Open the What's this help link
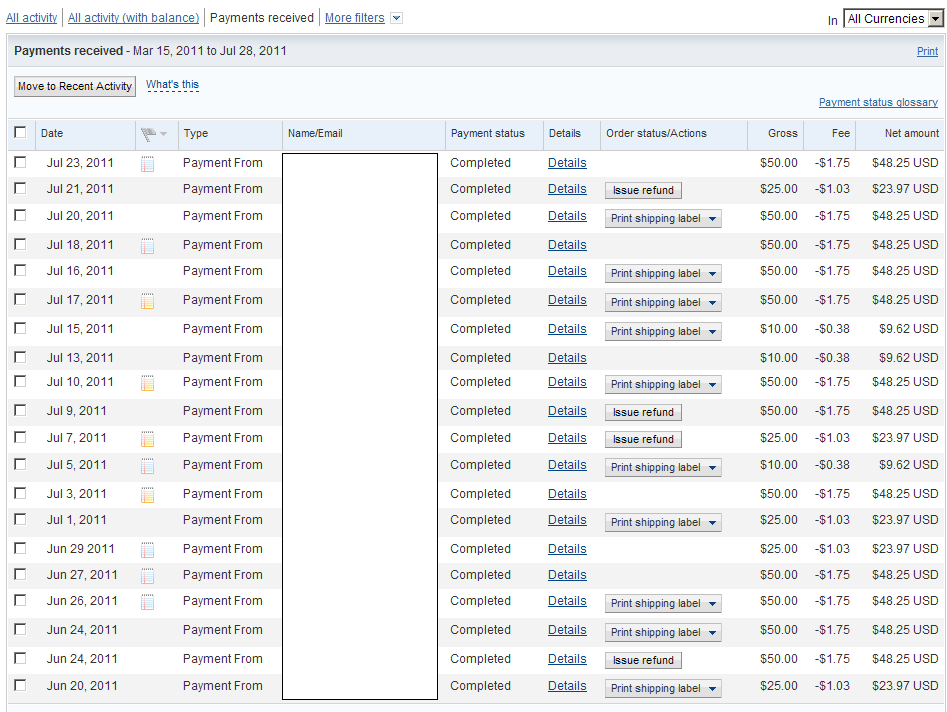The width and height of the screenshot is (947, 712). [172, 85]
